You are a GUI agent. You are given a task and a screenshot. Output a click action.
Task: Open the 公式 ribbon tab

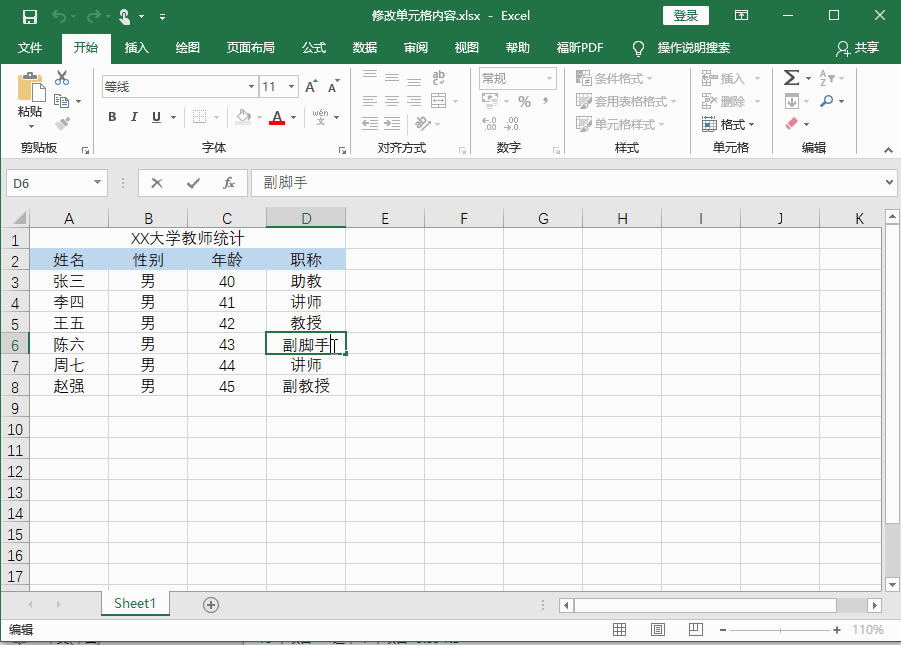314,47
